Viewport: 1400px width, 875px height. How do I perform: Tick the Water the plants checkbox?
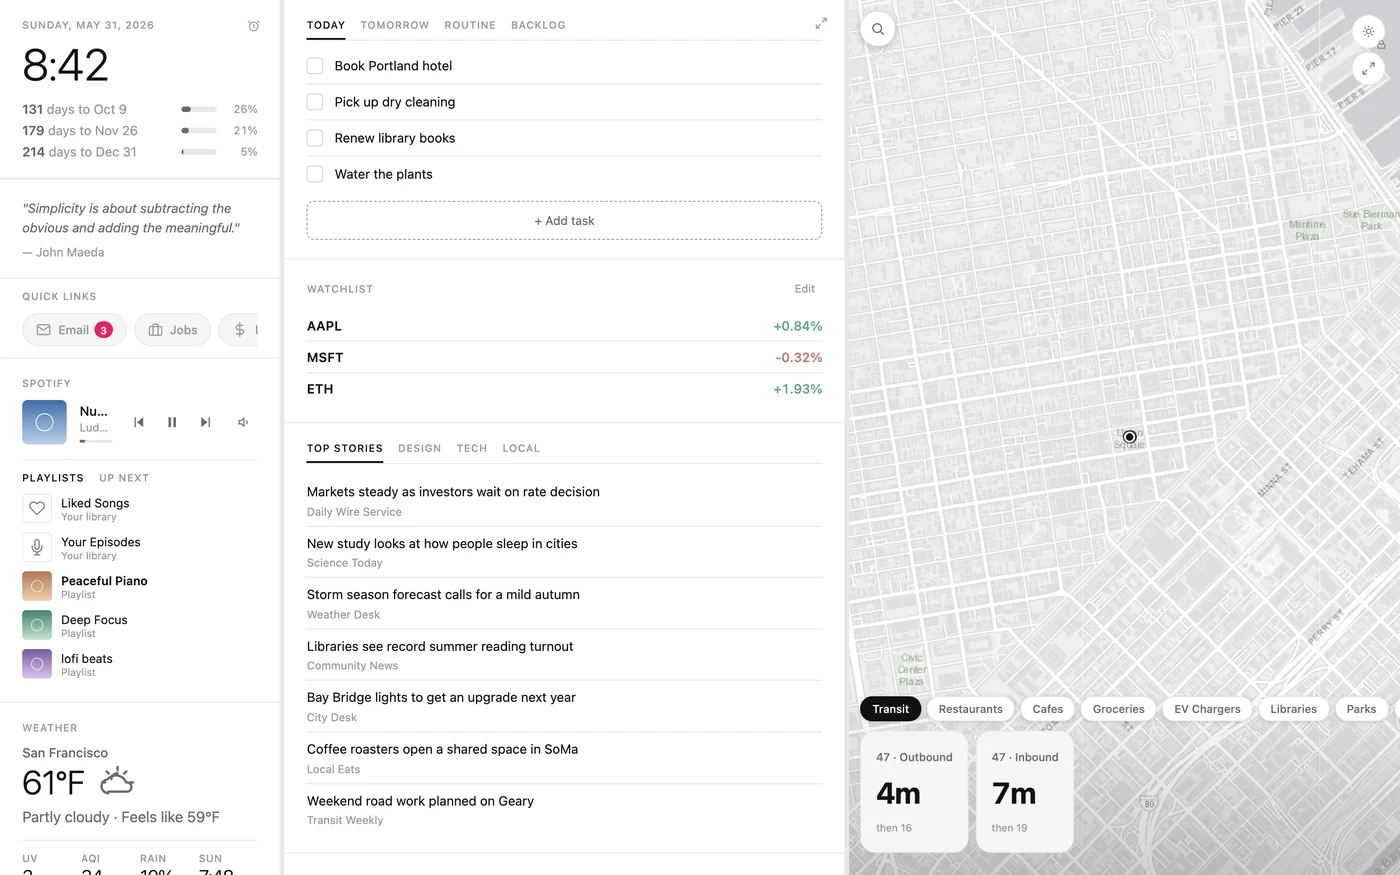click(315, 174)
